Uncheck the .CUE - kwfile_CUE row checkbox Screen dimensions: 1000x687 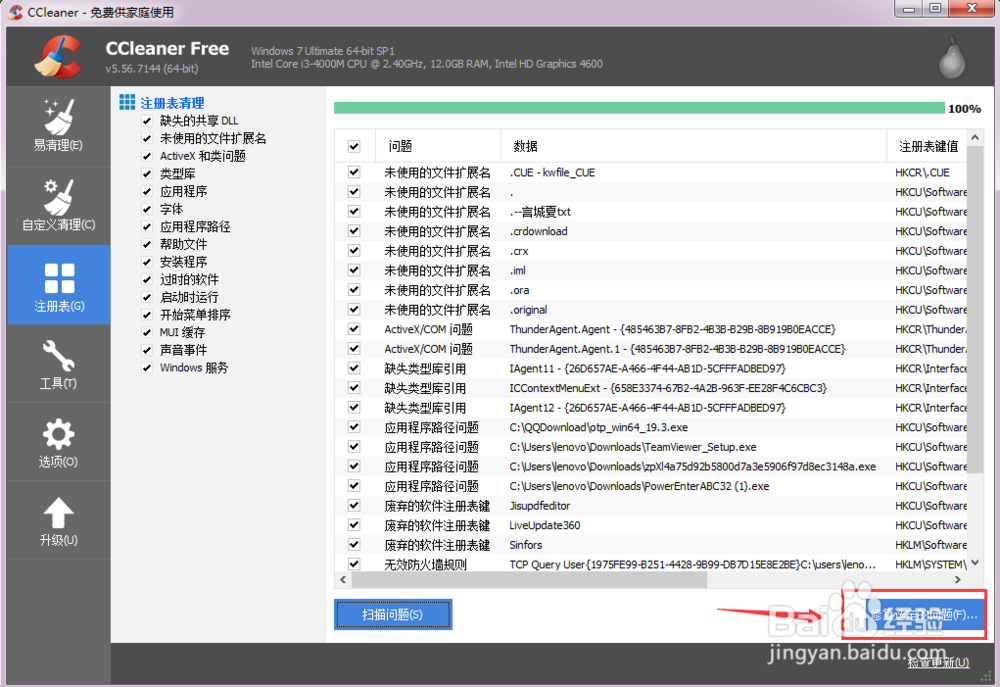[354, 172]
